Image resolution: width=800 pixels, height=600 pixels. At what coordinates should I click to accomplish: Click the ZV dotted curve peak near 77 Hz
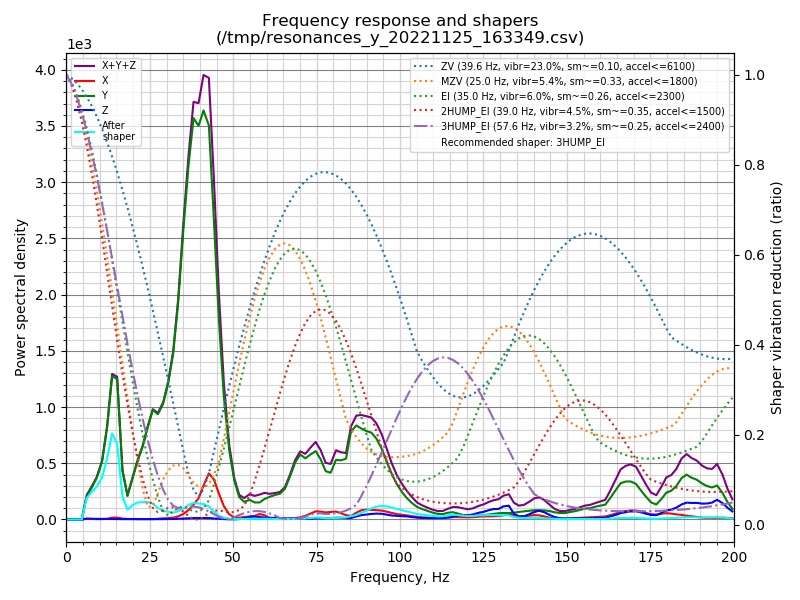click(x=324, y=172)
